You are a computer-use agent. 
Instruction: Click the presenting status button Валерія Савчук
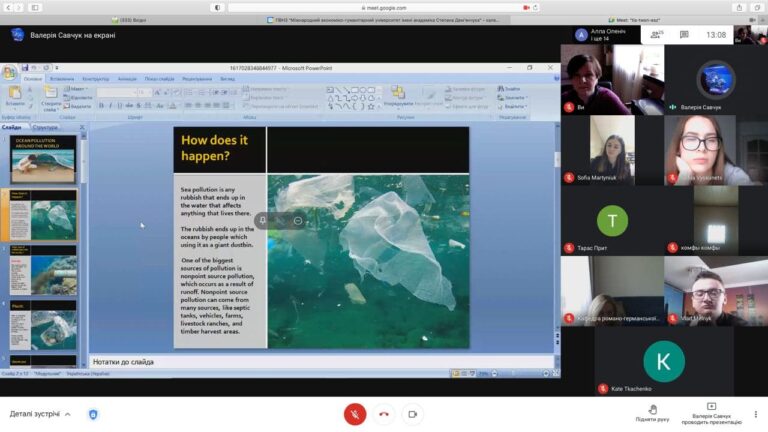711,414
